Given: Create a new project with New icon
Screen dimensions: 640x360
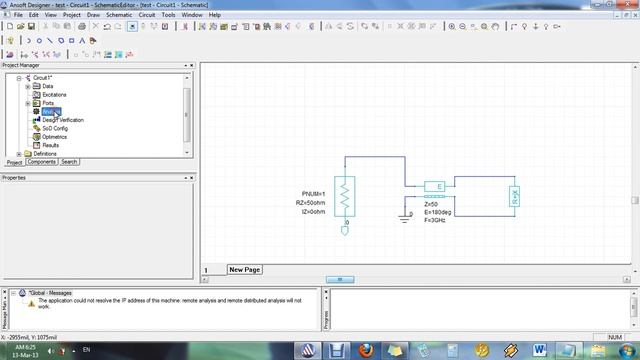Looking at the screenshot, I should pos(10,27).
